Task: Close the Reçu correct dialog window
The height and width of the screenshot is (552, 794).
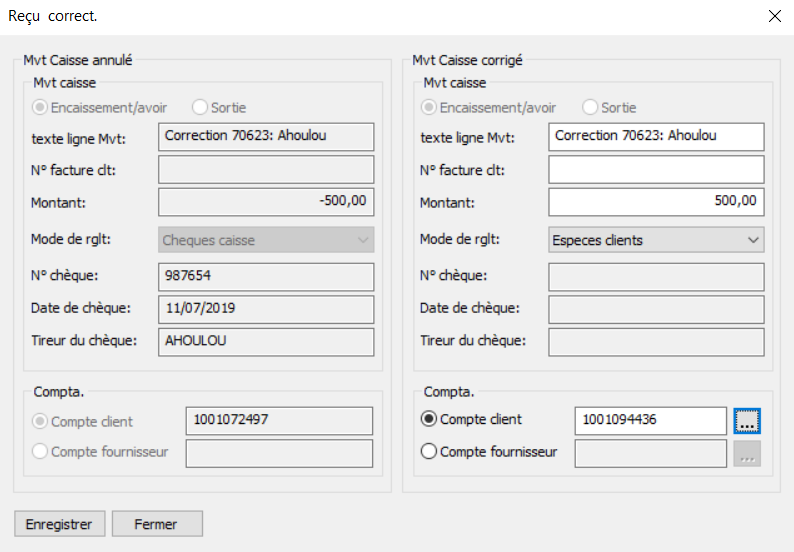Action: [x=775, y=16]
